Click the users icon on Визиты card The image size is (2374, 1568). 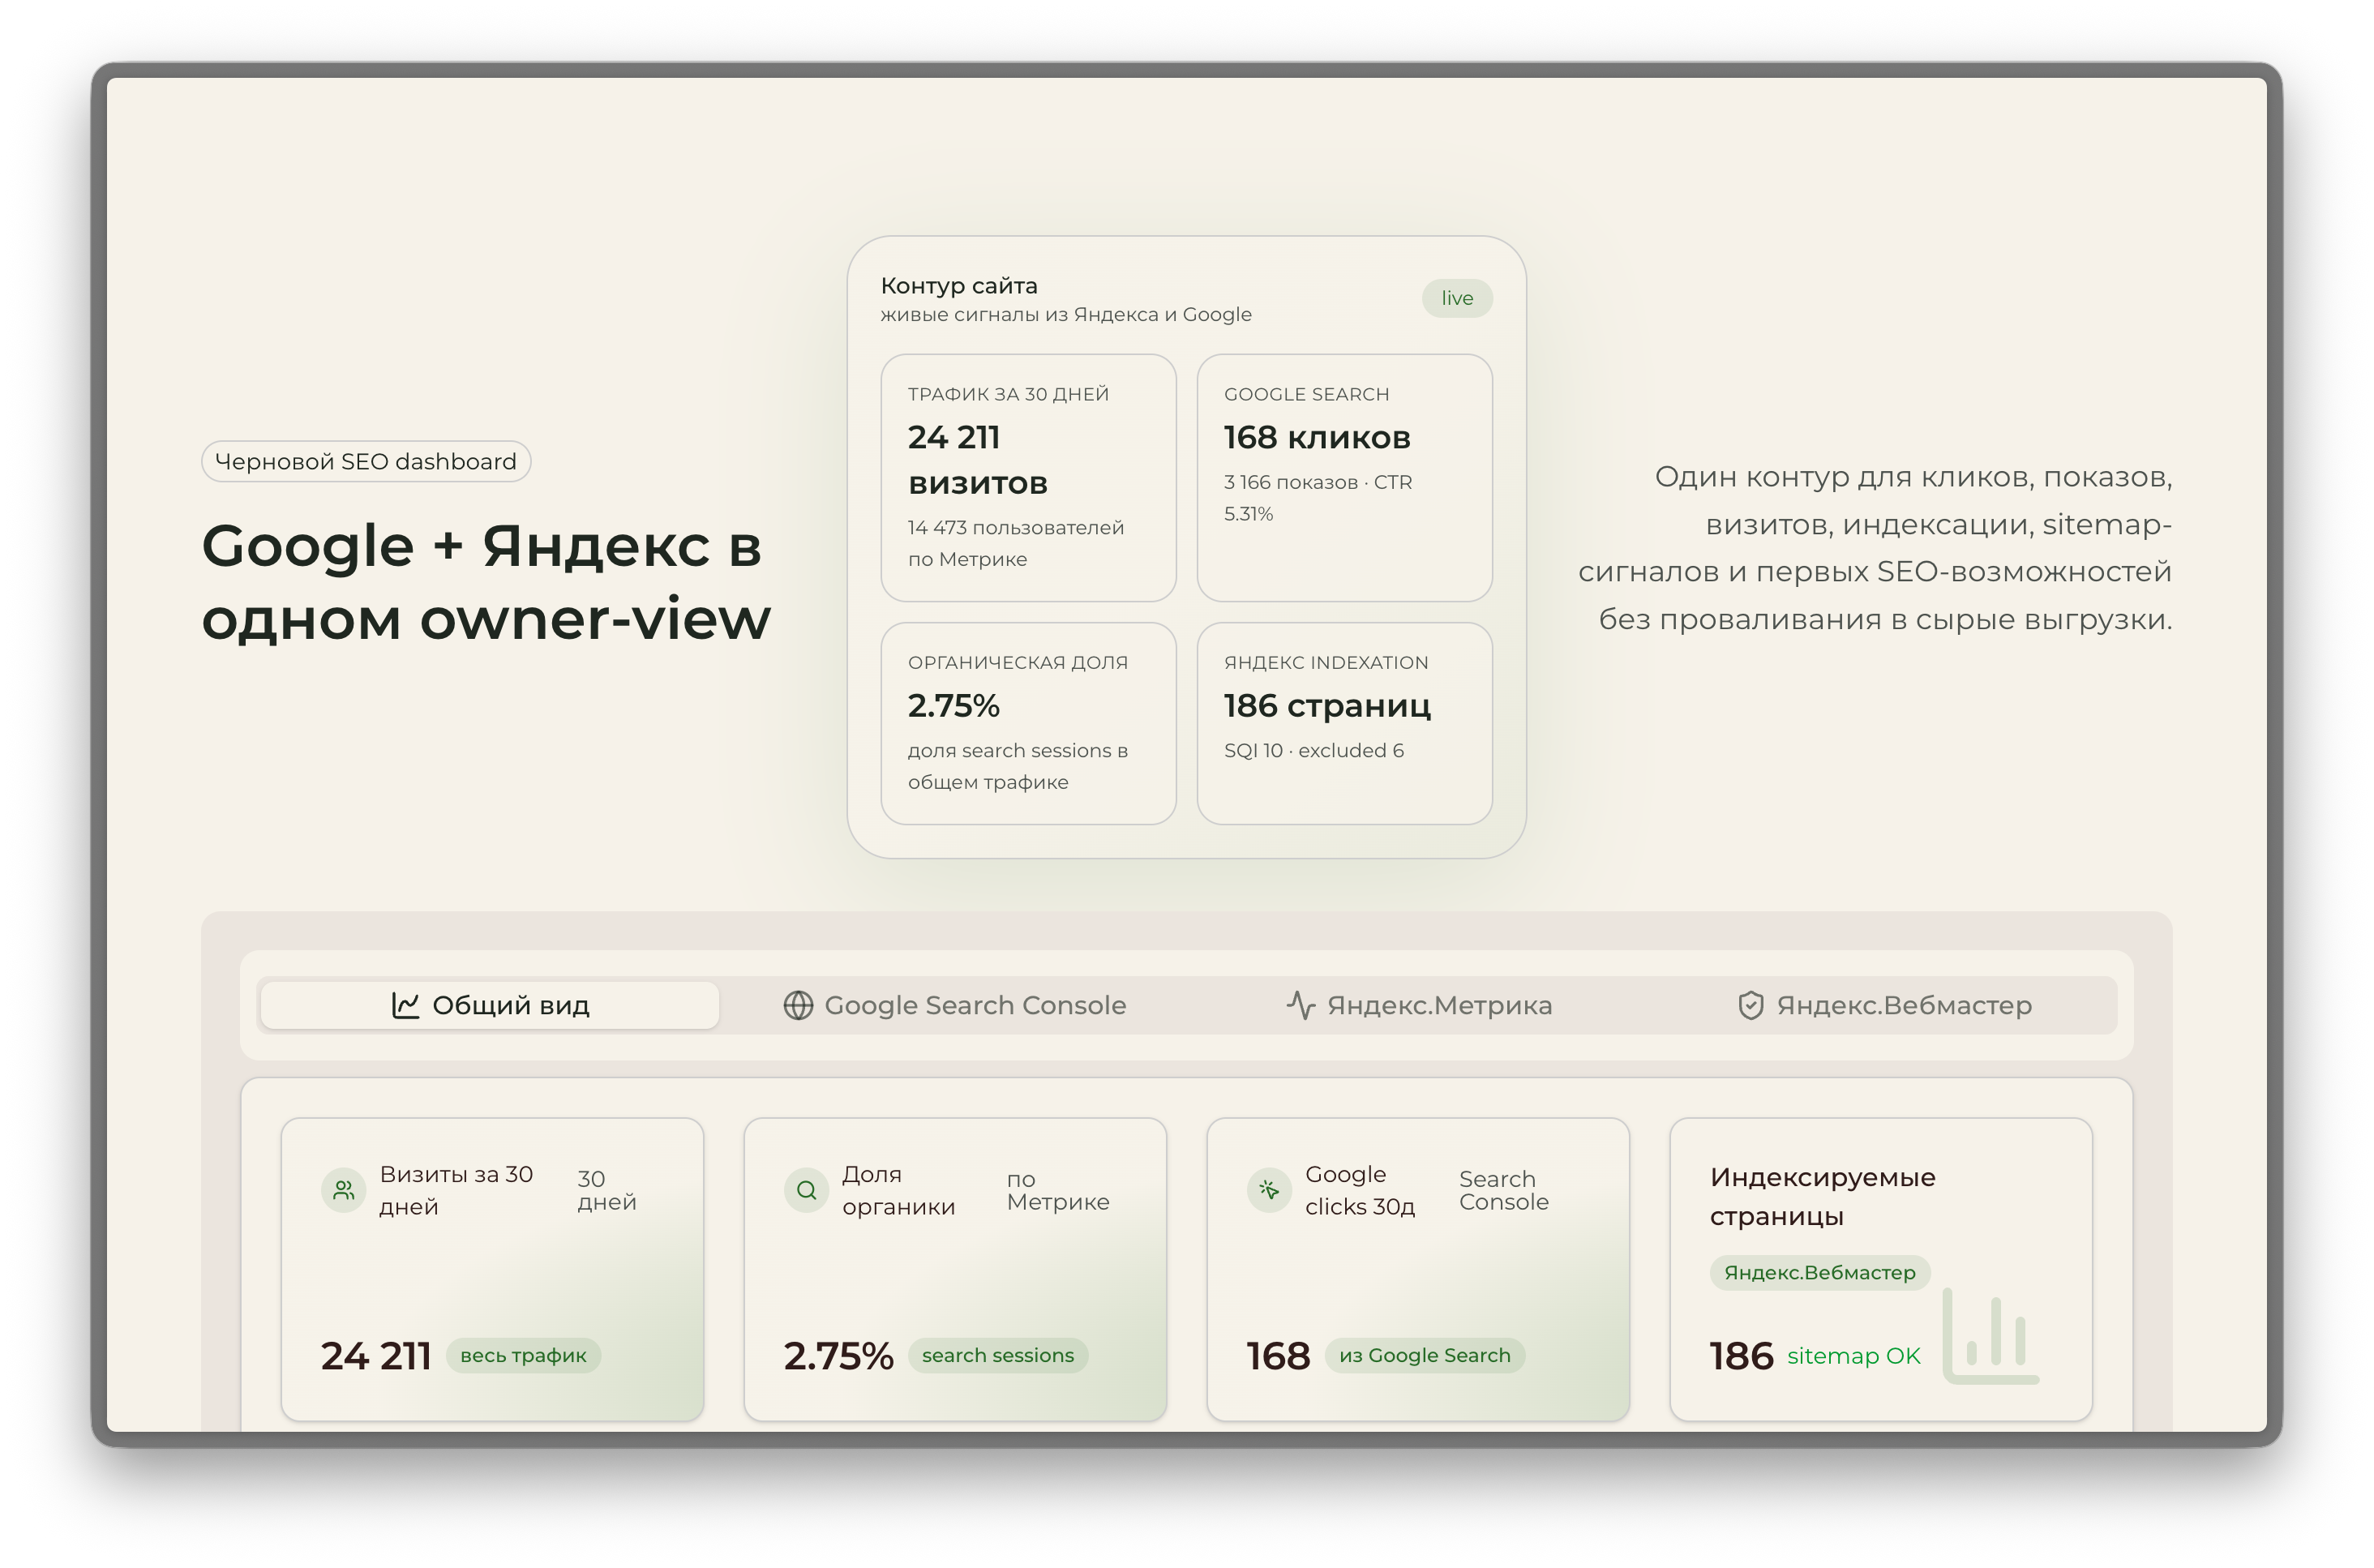[343, 1190]
